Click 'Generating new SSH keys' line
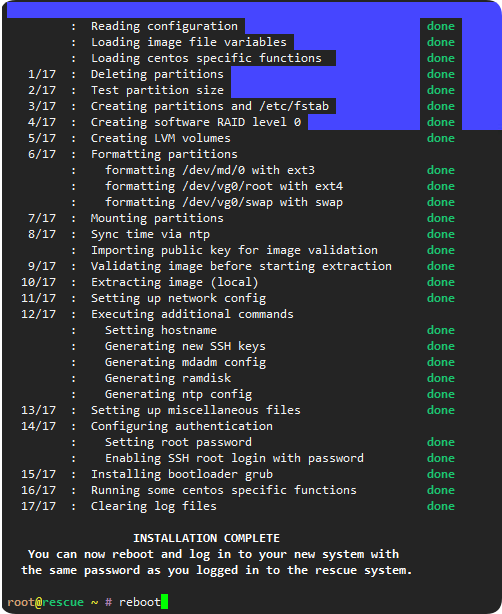Screen dimensions: 502x614 (x=185, y=346)
